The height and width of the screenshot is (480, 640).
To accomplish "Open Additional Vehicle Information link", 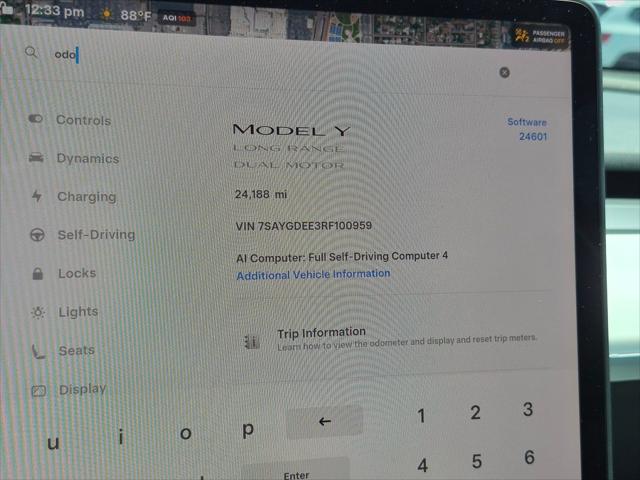I will 313,274.
